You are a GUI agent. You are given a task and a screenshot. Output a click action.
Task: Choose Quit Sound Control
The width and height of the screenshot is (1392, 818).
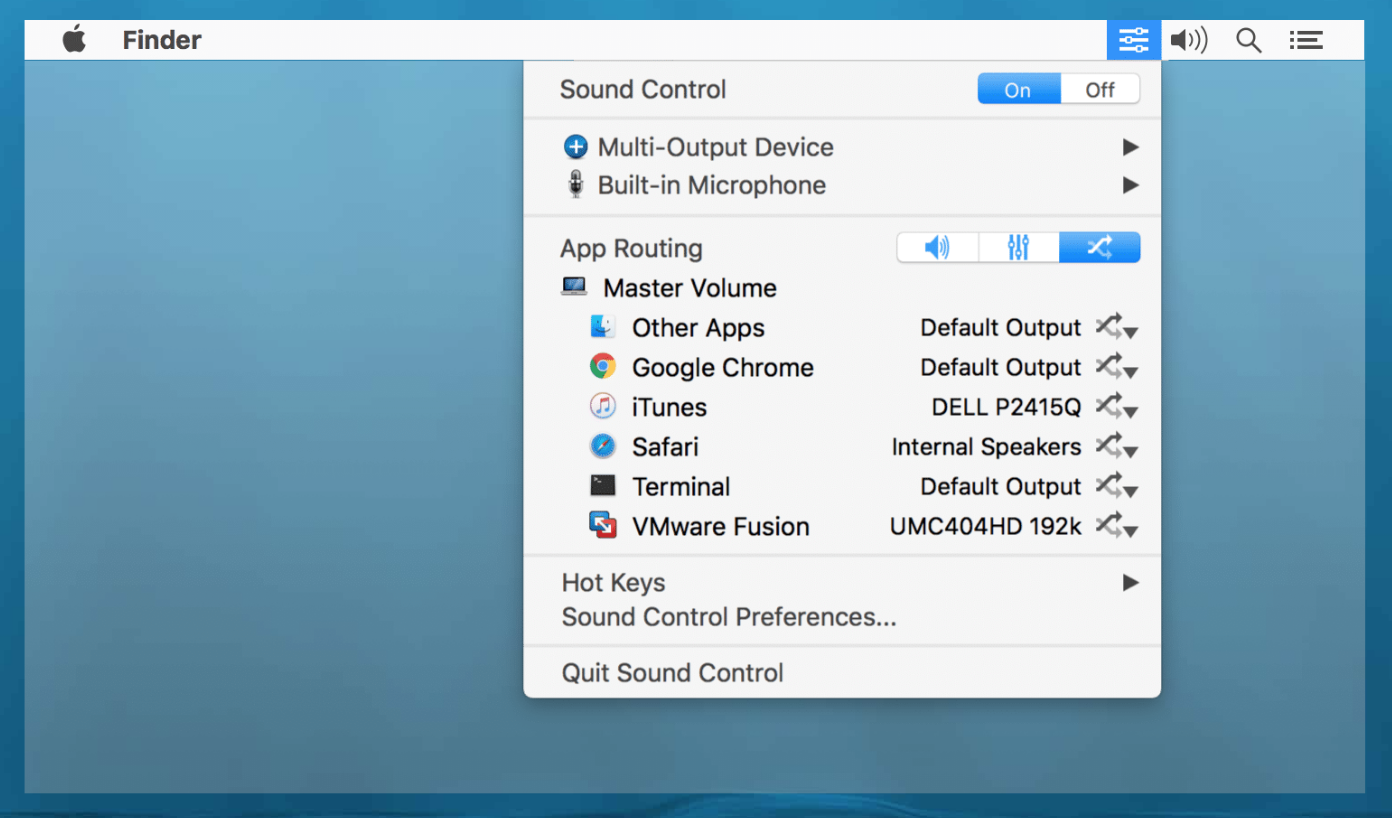[672, 673]
